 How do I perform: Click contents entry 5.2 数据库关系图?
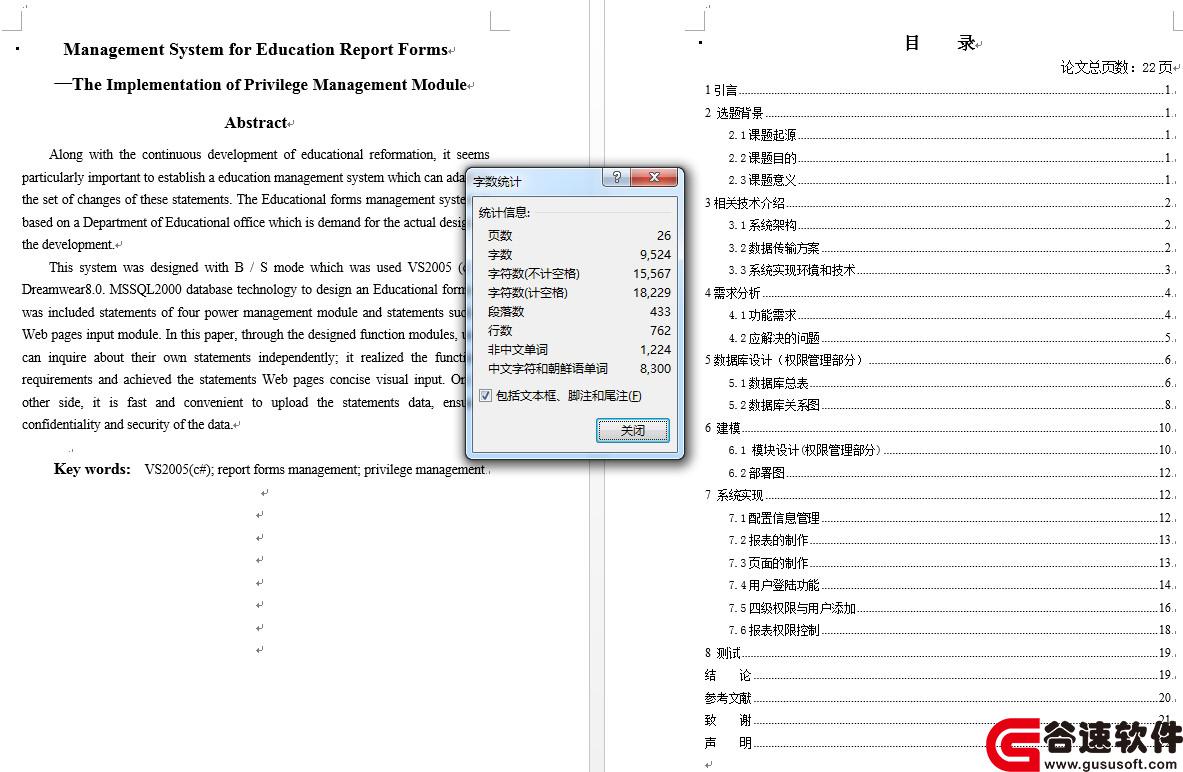[x=950, y=404]
